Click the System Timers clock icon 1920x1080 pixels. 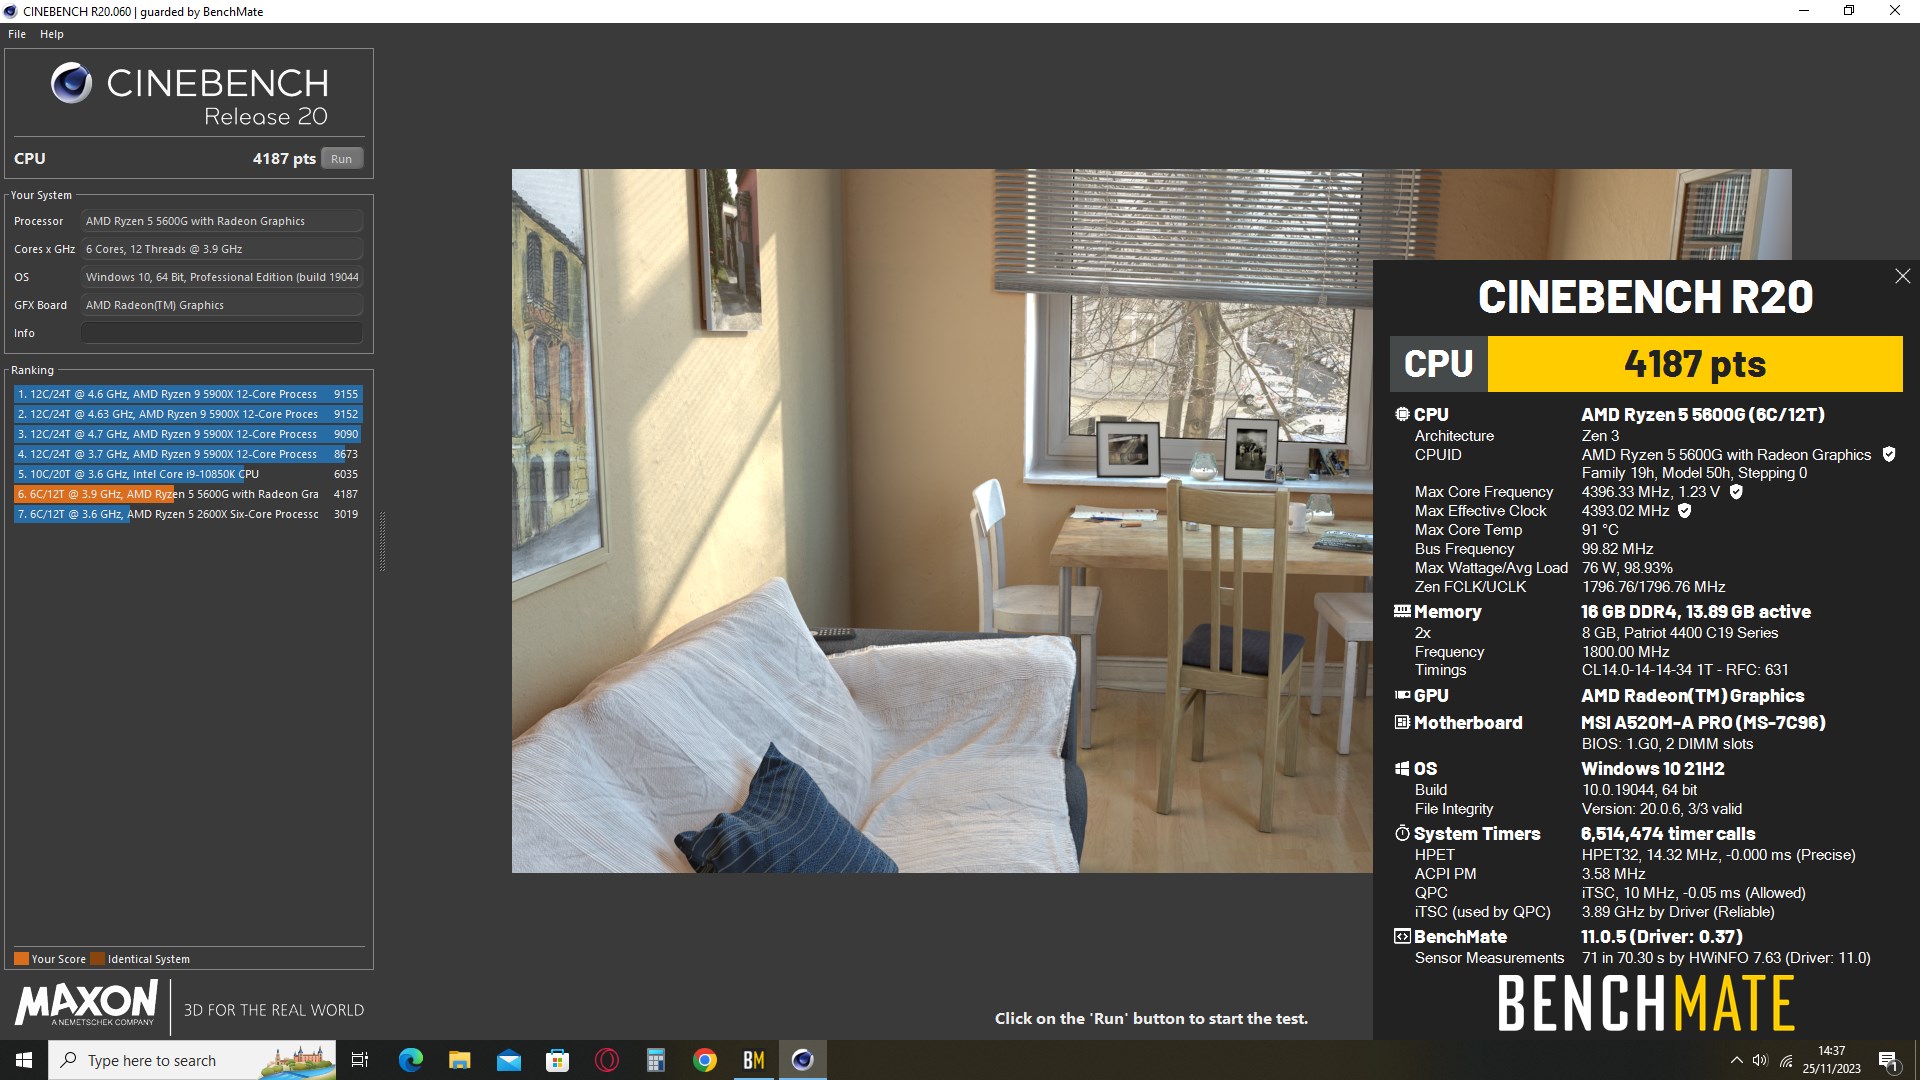[x=1402, y=833]
